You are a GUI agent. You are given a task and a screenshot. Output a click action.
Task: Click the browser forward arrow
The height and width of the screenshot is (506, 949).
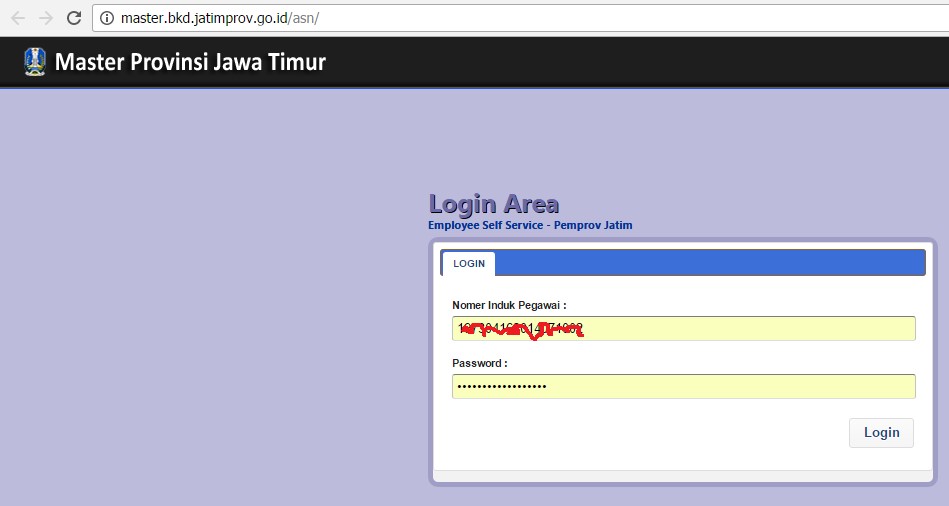pyautogui.click(x=46, y=18)
